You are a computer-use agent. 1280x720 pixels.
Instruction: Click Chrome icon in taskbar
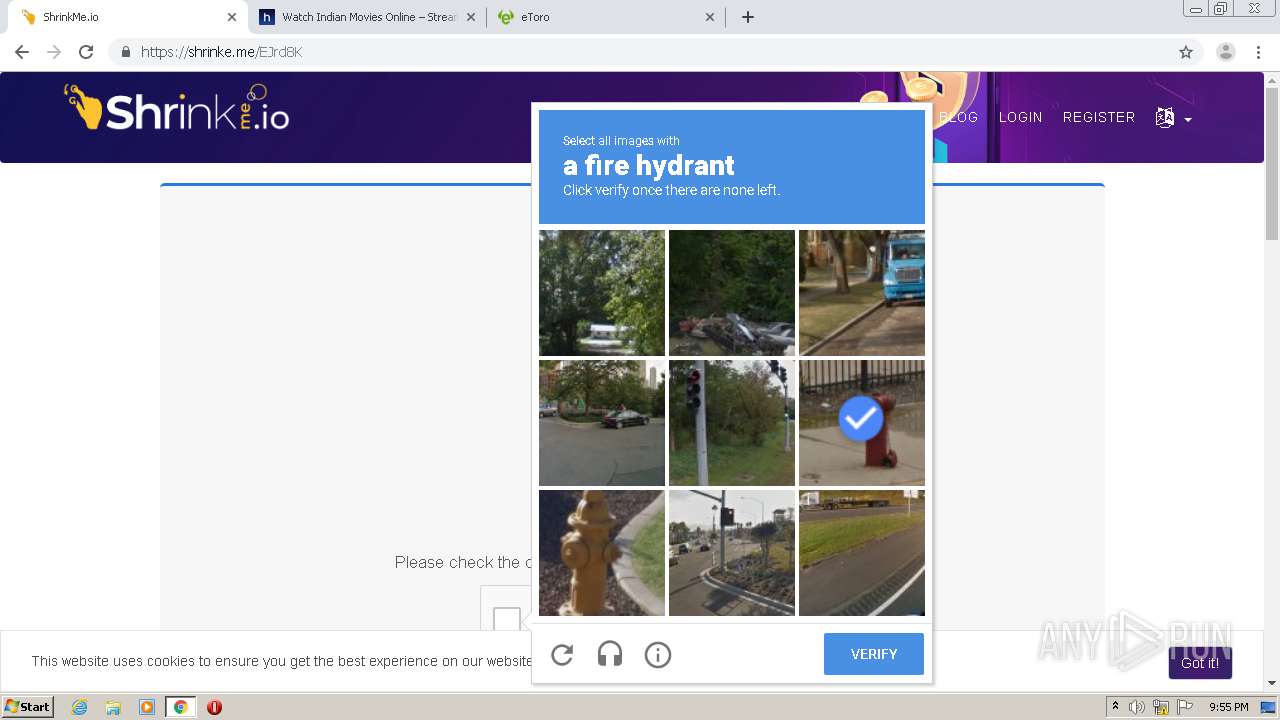180,707
